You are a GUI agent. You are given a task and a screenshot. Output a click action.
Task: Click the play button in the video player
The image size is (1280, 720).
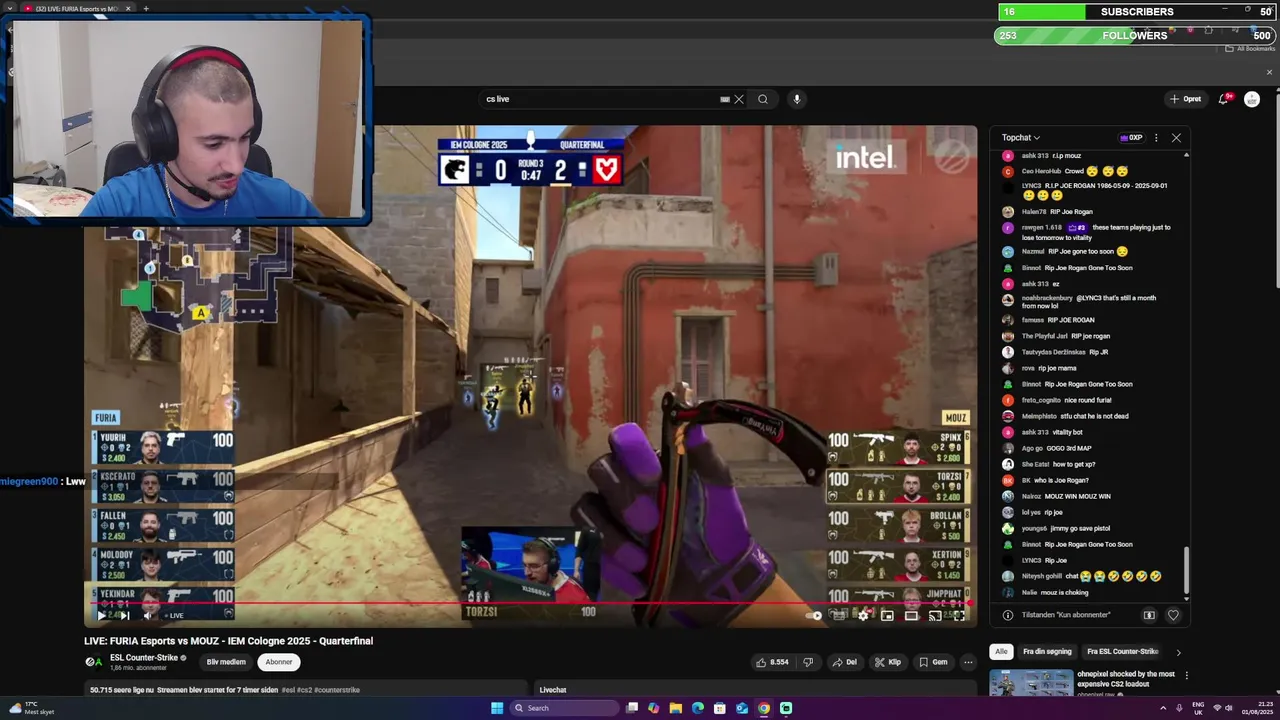(101, 615)
